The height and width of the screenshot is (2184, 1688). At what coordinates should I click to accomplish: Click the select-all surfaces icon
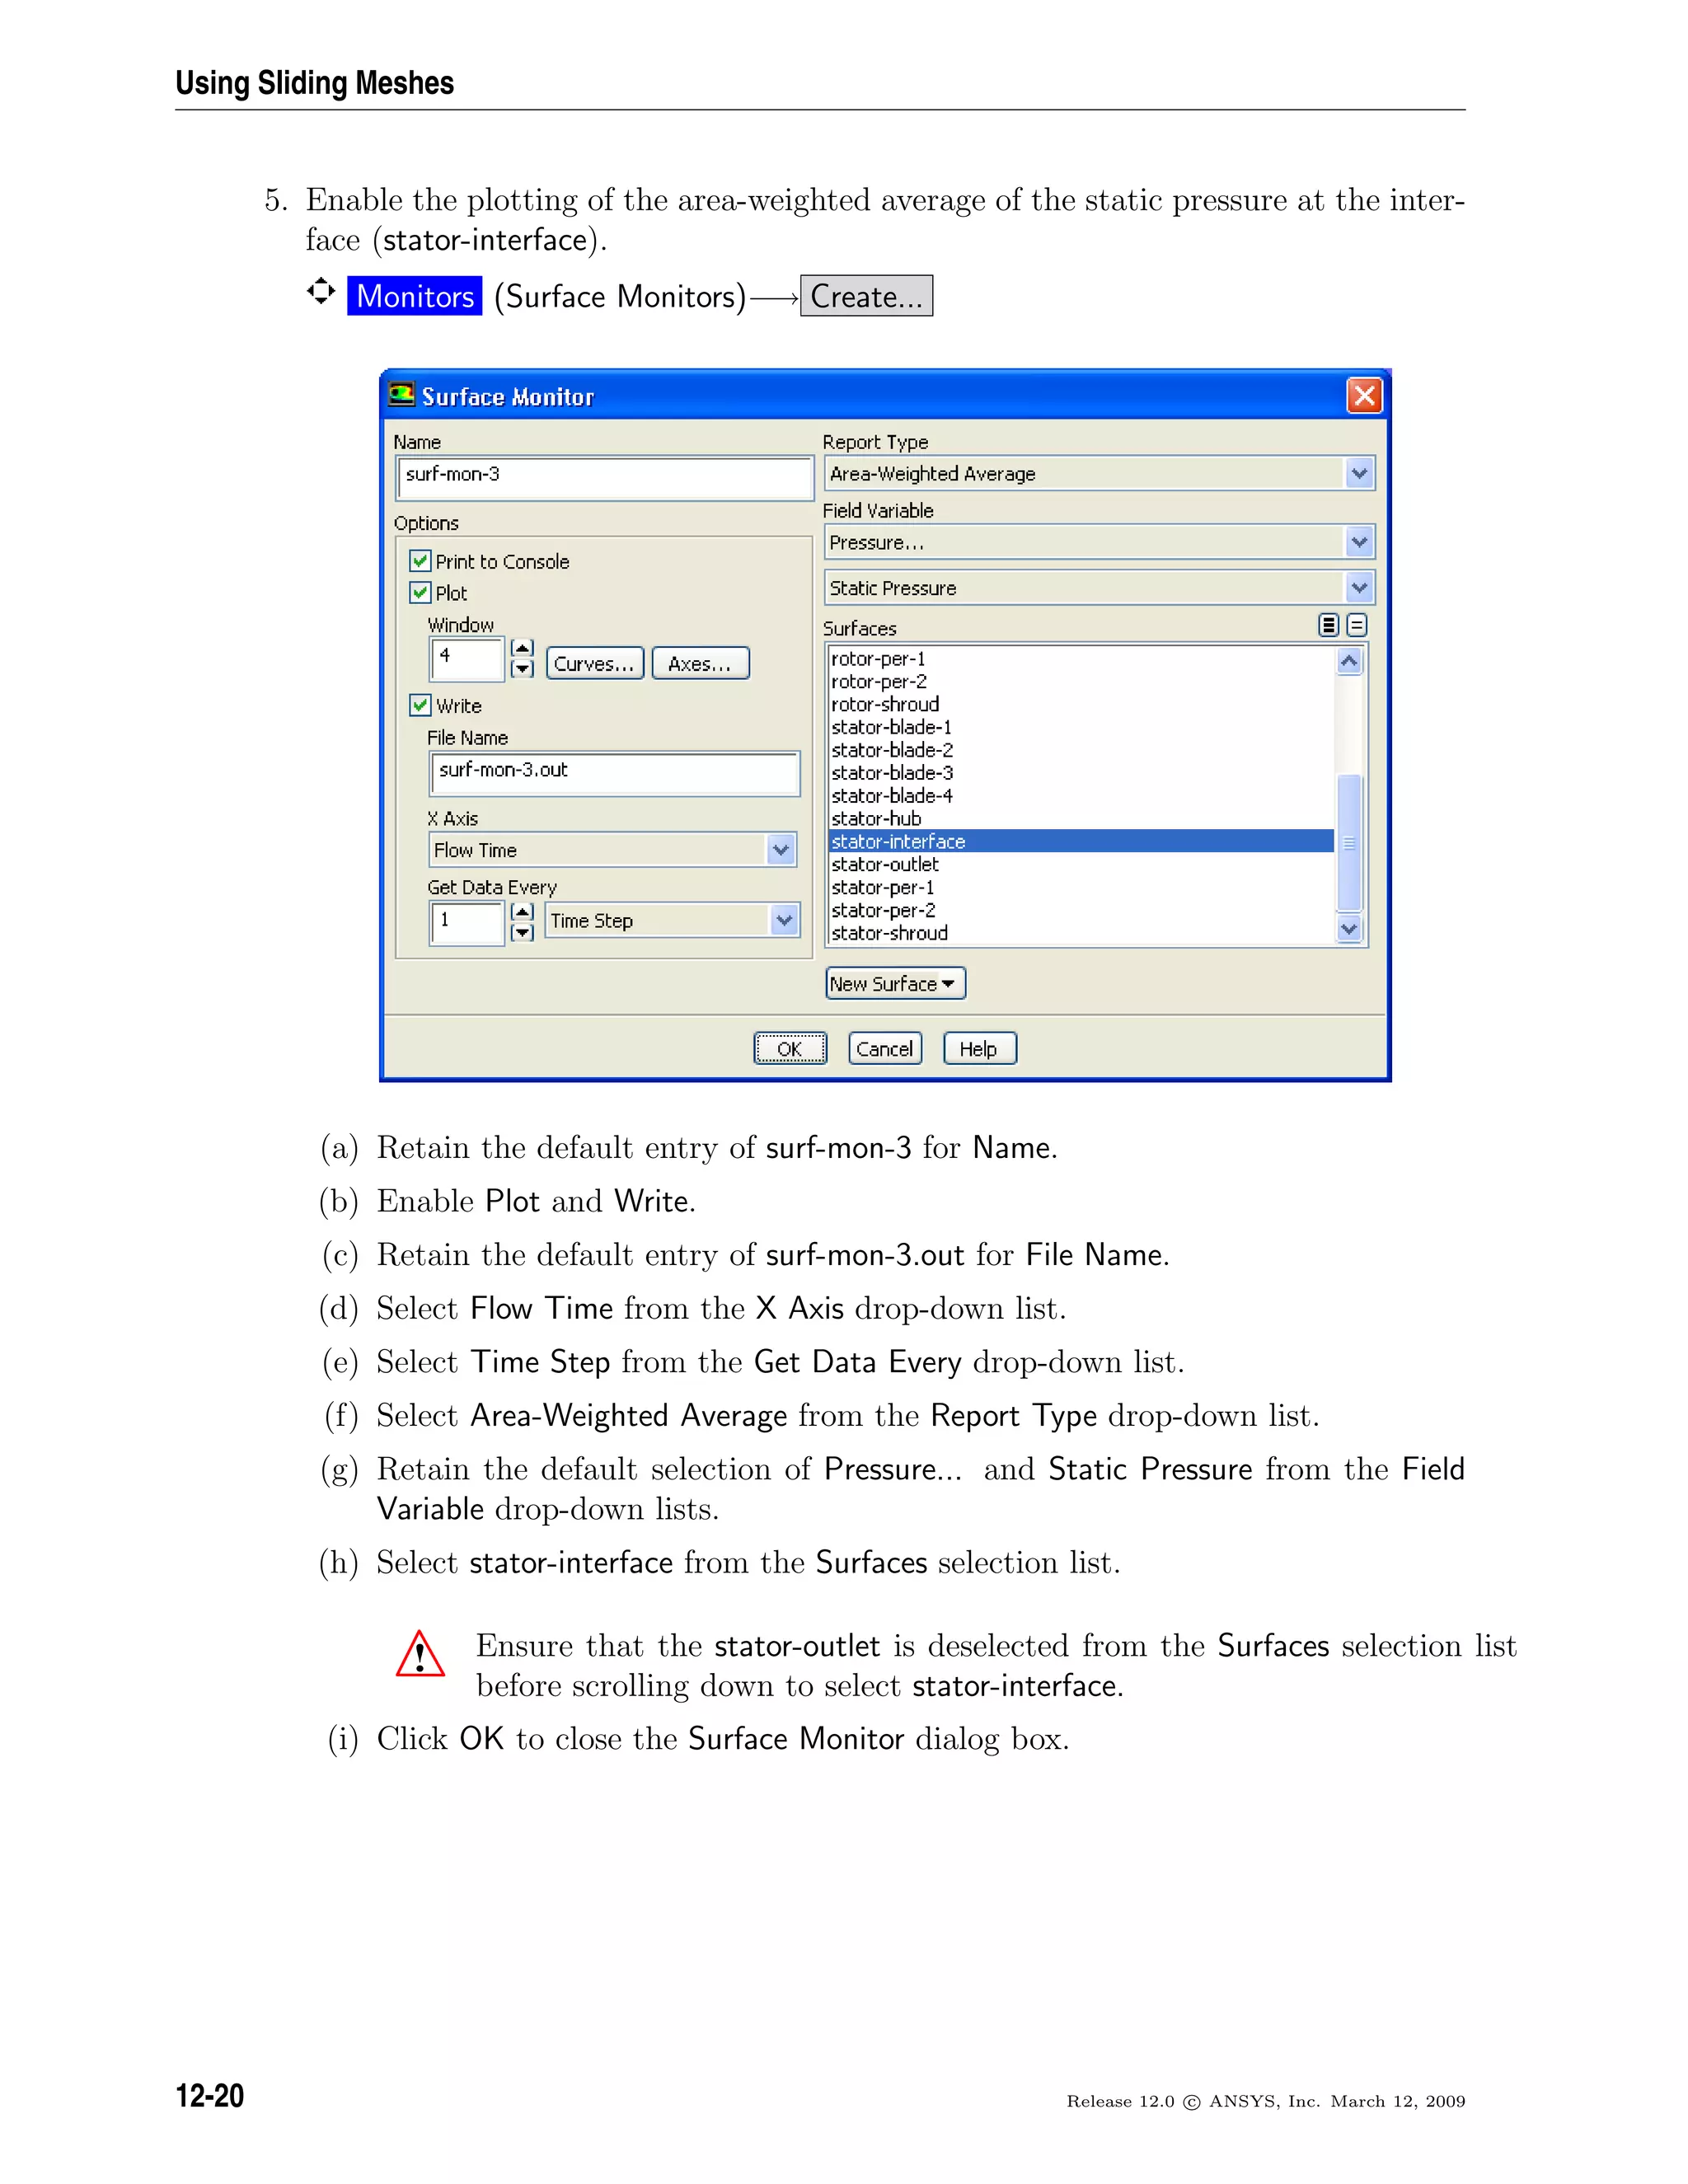tap(1328, 625)
